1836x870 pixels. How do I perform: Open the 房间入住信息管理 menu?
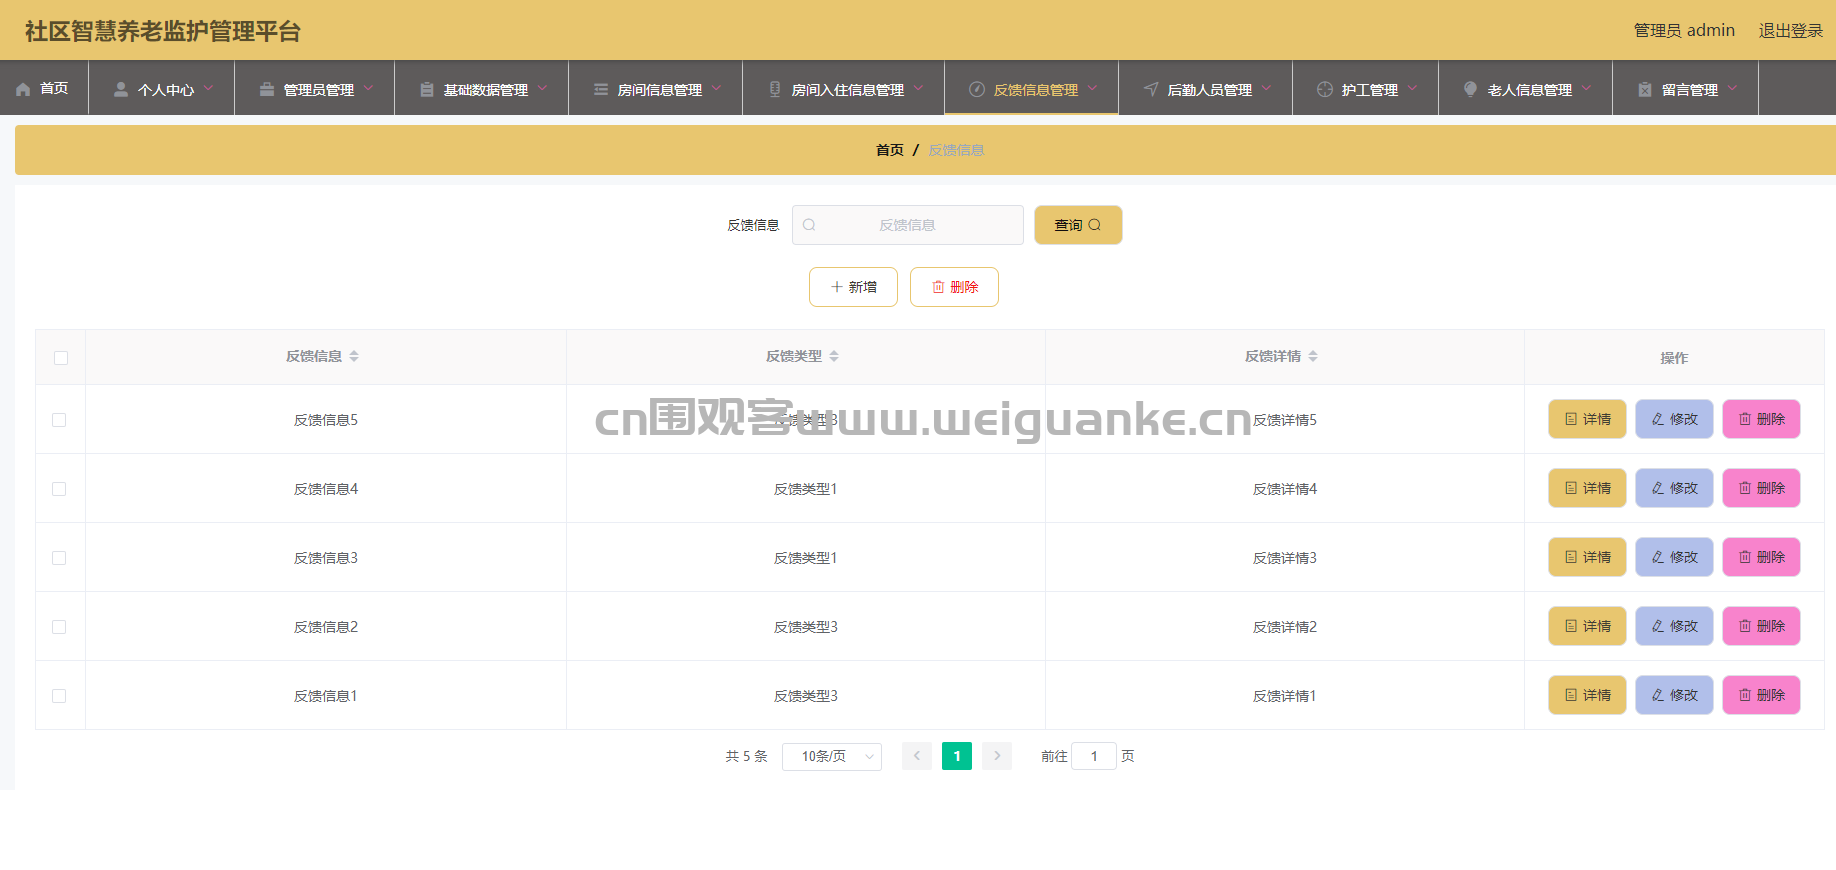pyautogui.click(x=846, y=89)
